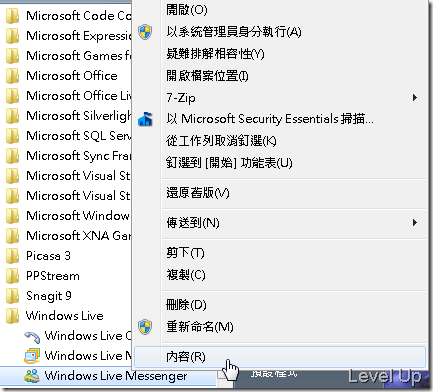The image size is (433, 392).
Task: Choose 開啟(O) from the context menu
Action: tap(280, 10)
